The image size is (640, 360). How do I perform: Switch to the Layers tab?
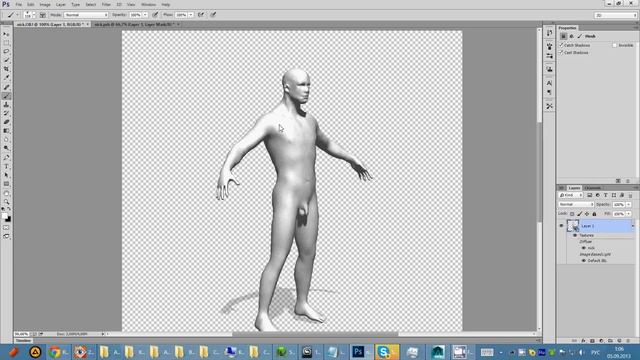(x=574, y=188)
